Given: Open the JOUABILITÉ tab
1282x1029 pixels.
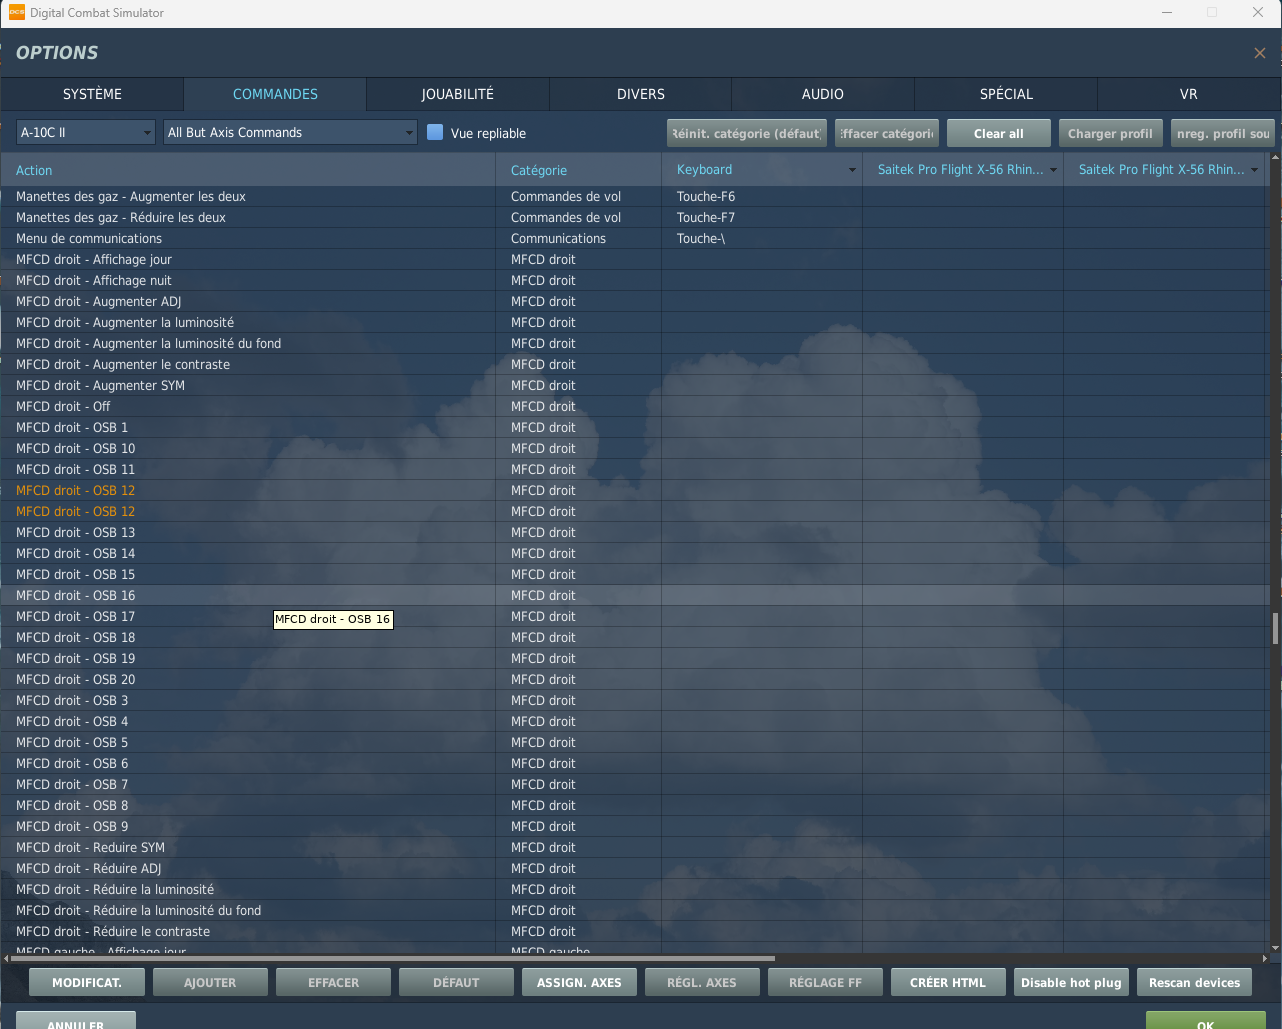Looking at the screenshot, I should [457, 94].
